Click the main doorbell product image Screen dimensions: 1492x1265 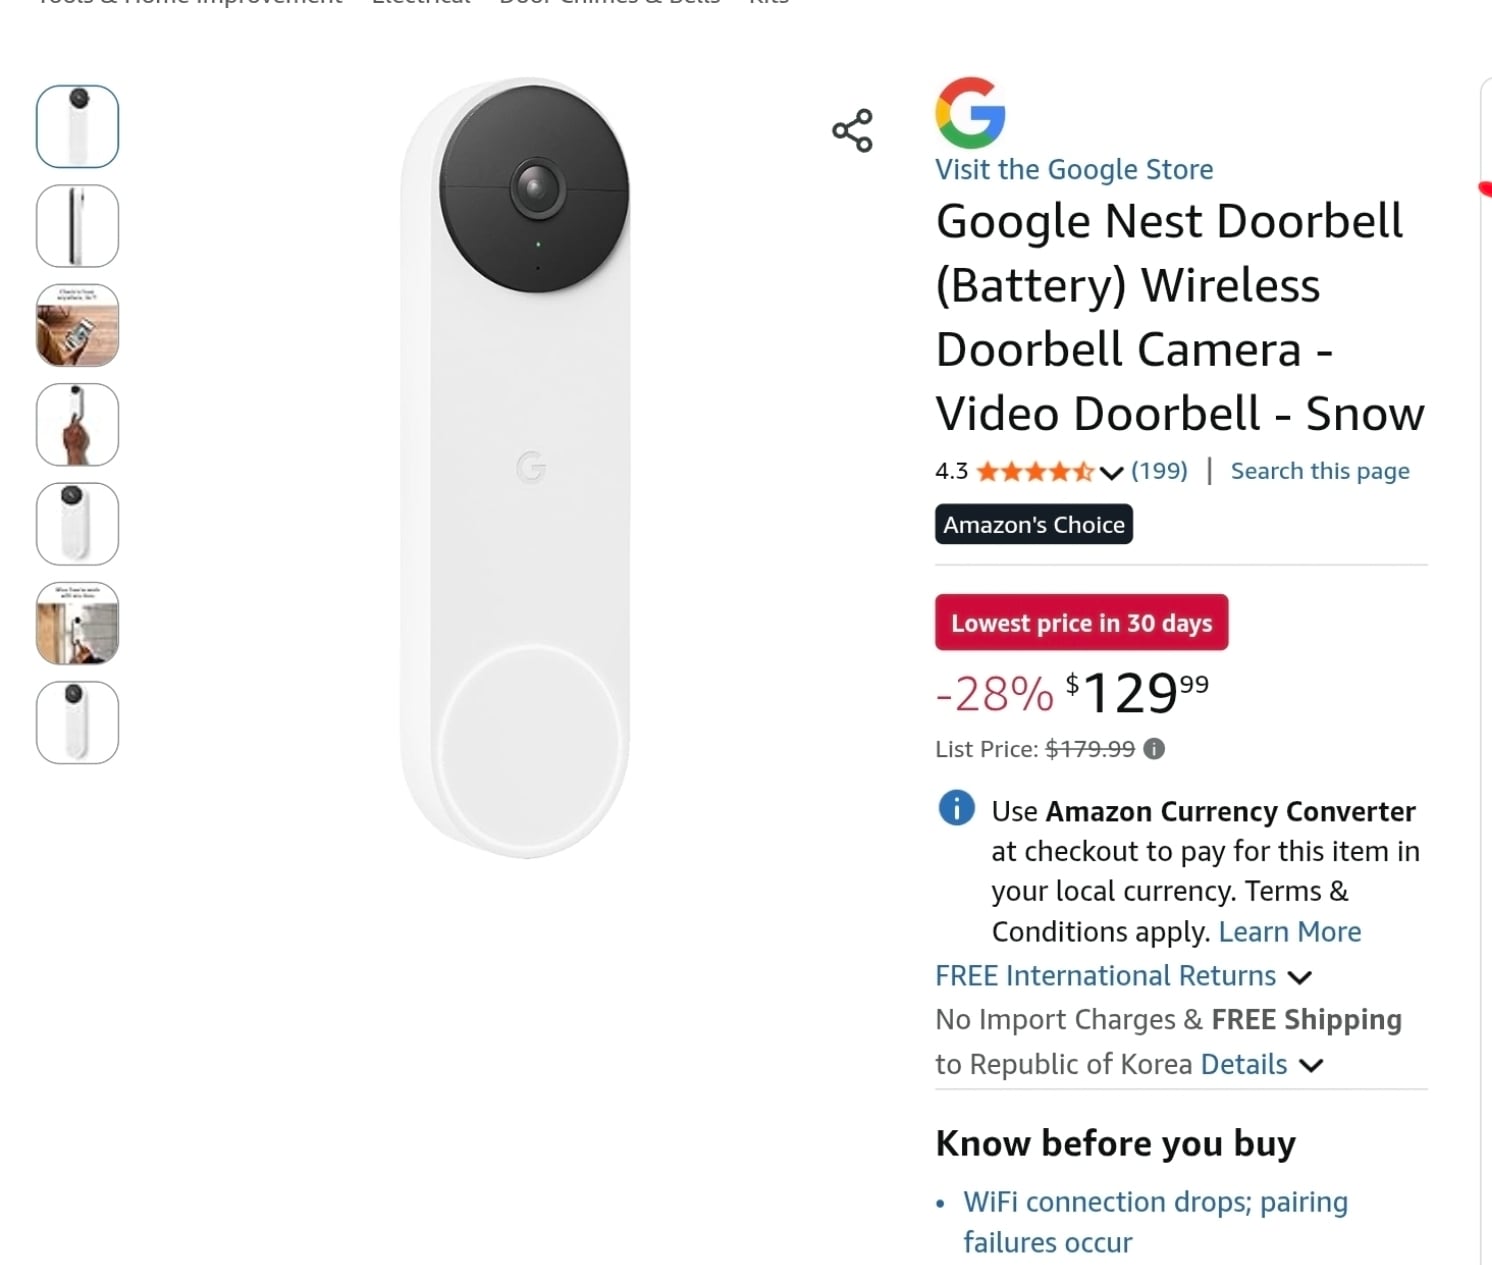point(516,467)
